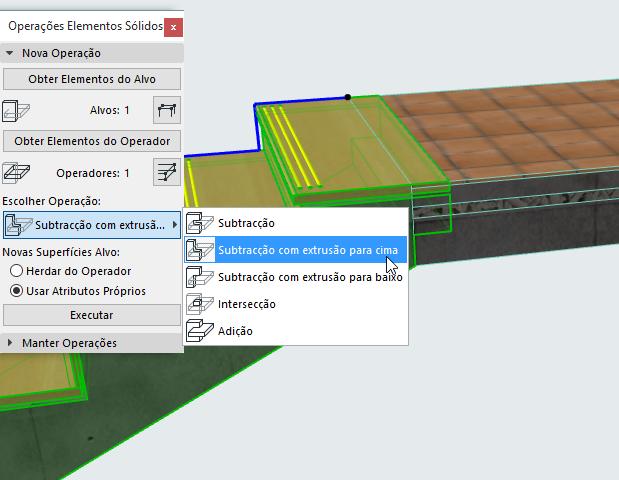Click the extrusão para baixo icon

[x=200, y=277]
